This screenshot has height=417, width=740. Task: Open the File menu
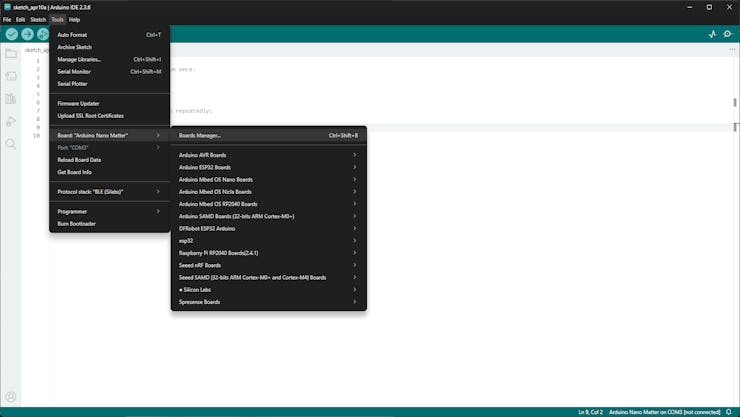[7, 20]
